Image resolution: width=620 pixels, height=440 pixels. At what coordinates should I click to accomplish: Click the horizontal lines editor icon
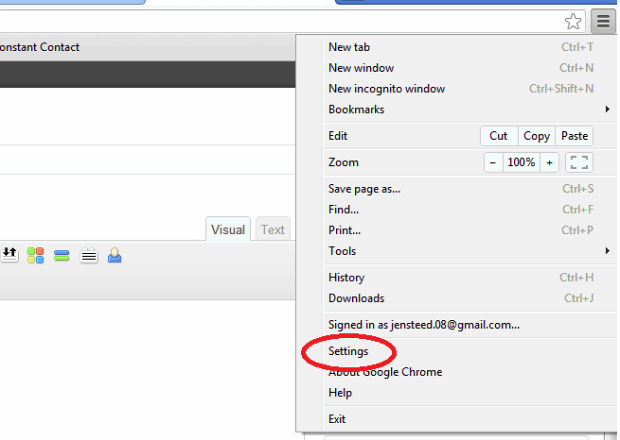(89, 256)
